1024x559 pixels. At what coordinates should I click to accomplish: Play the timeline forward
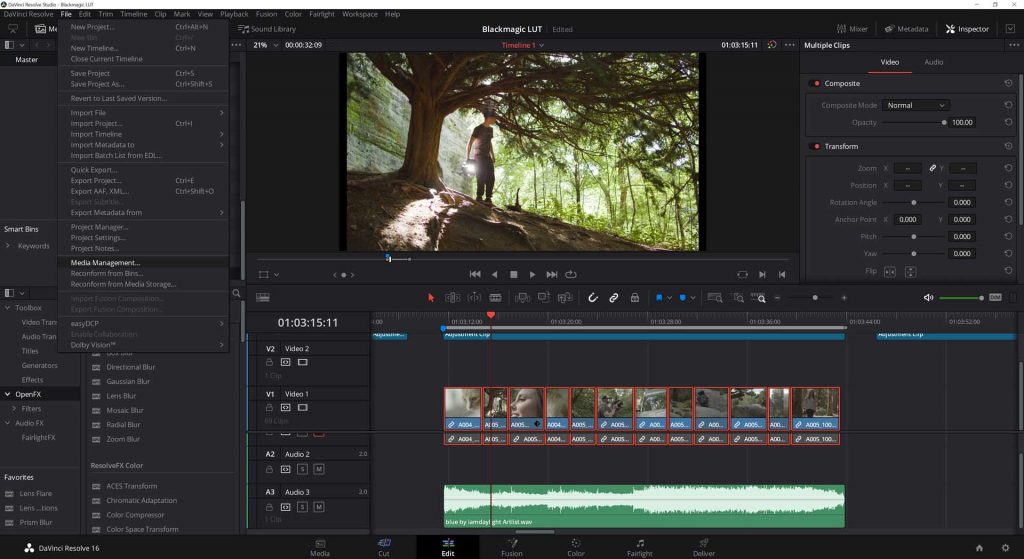[x=532, y=274]
